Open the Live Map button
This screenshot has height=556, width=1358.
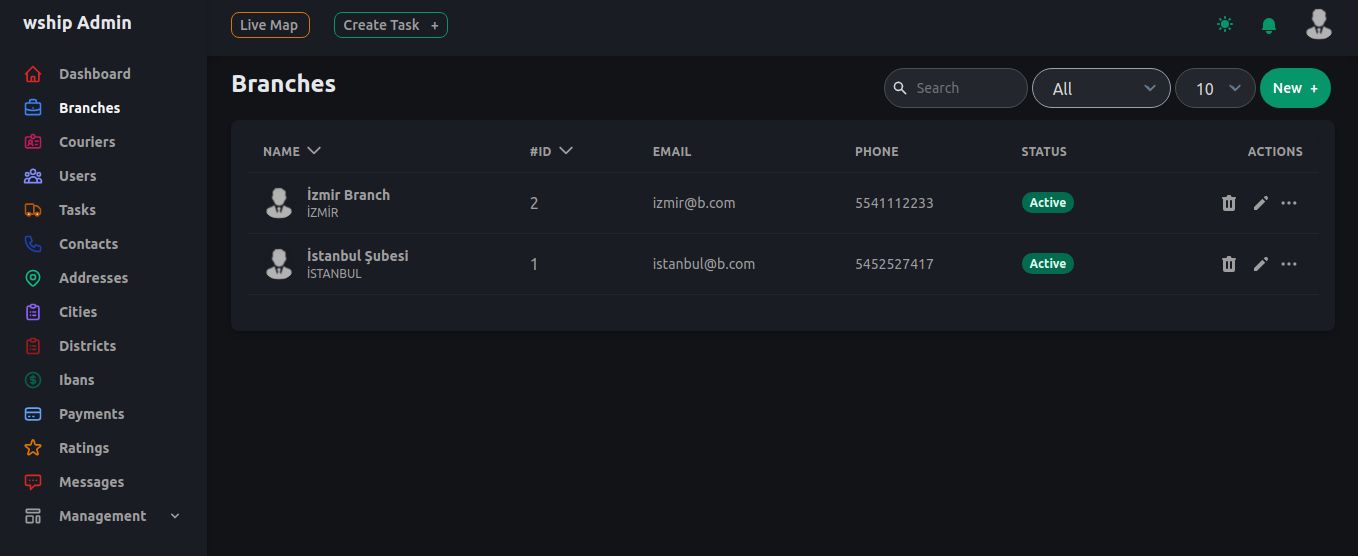(269, 25)
